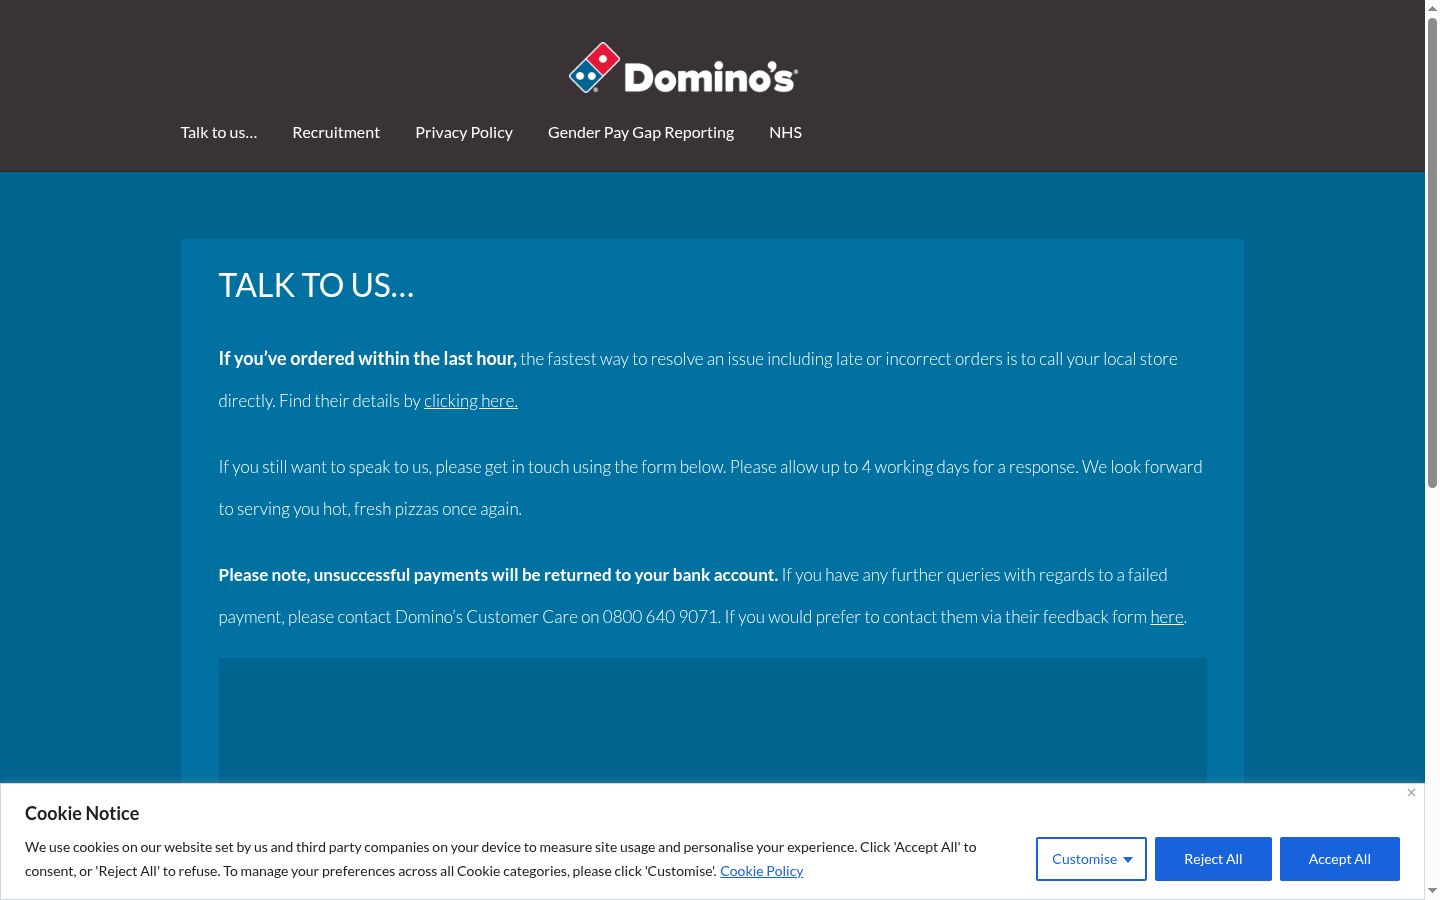Go to the Recruitment page
The height and width of the screenshot is (900, 1440).
[336, 132]
